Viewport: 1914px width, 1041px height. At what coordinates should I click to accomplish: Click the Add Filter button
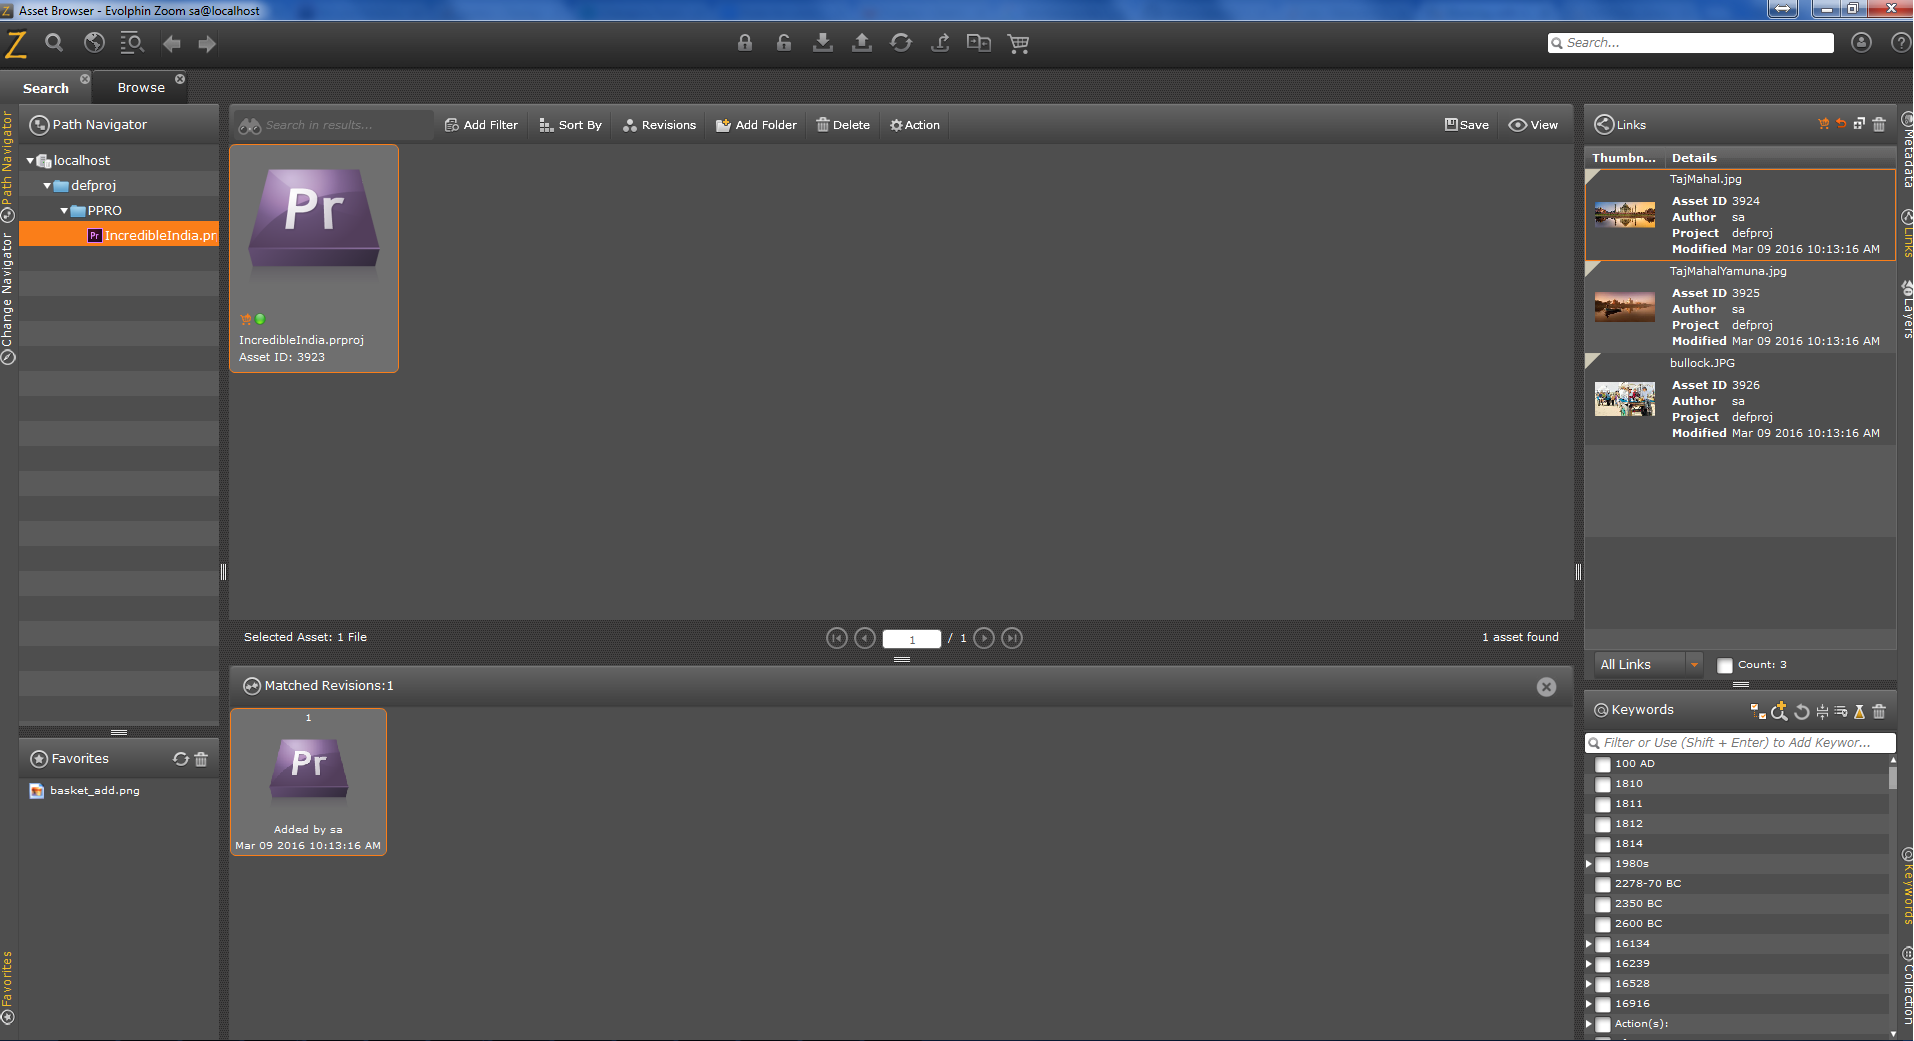(x=481, y=125)
